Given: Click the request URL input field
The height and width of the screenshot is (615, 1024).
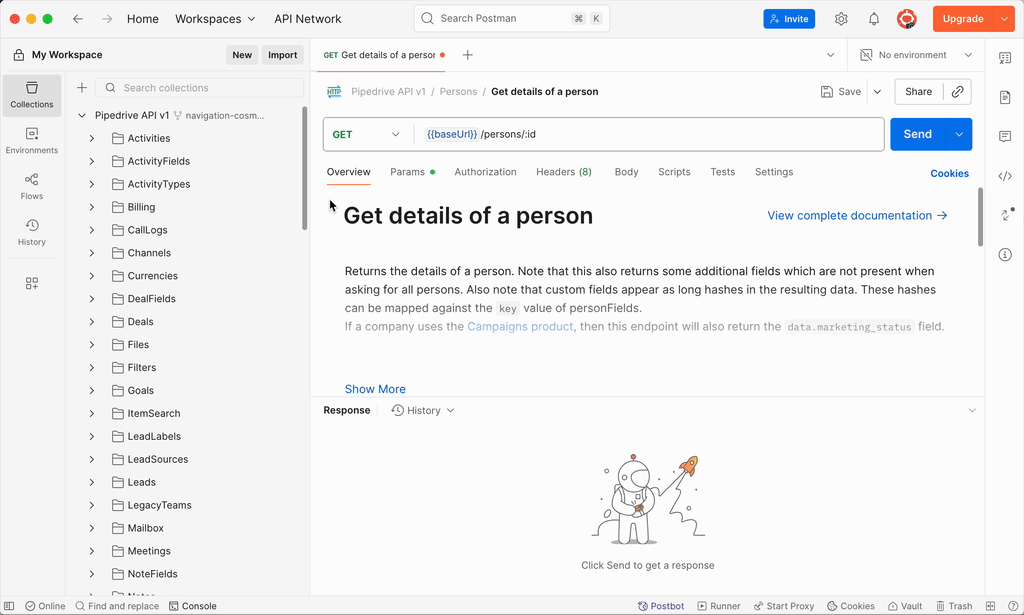Looking at the screenshot, I should coord(649,134).
